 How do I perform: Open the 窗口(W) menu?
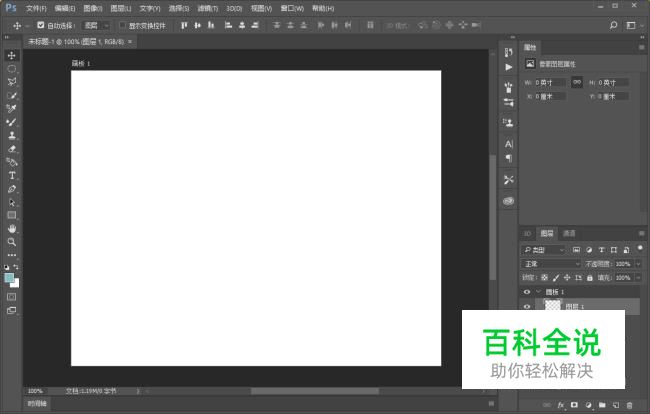(x=292, y=8)
